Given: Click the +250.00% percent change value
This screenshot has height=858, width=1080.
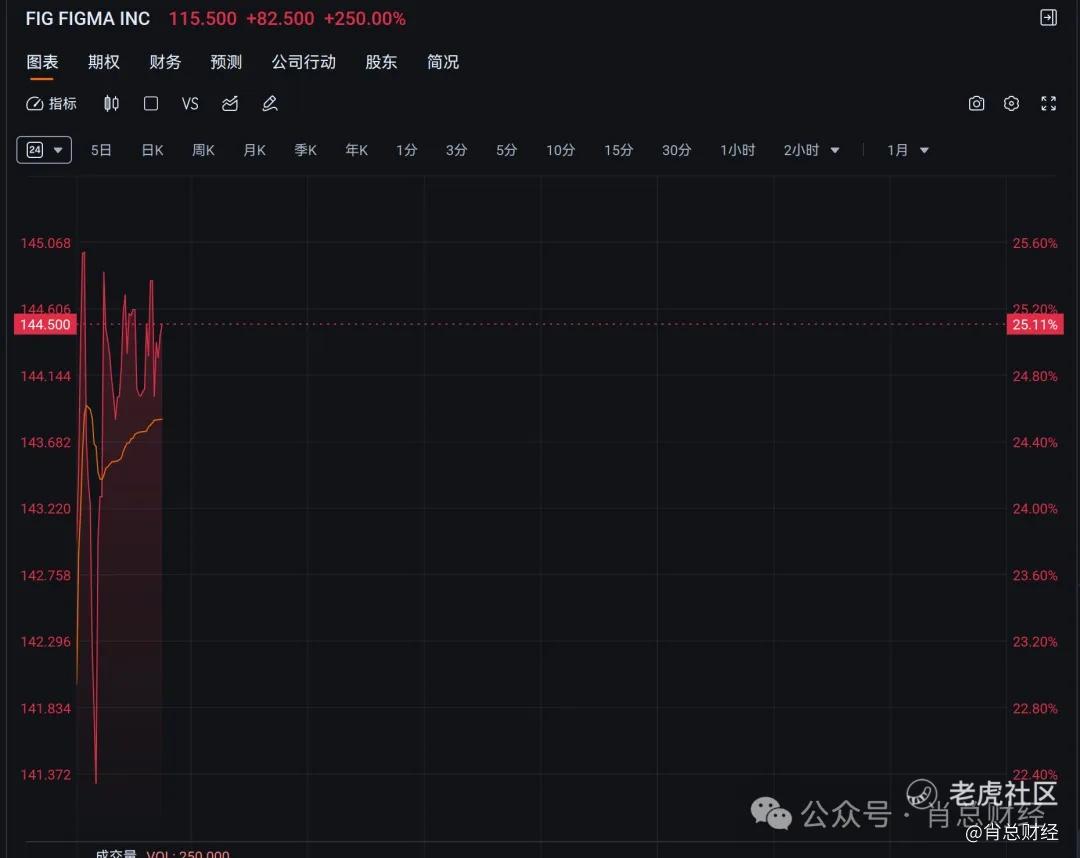Looking at the screenshot, I should 364,19.
